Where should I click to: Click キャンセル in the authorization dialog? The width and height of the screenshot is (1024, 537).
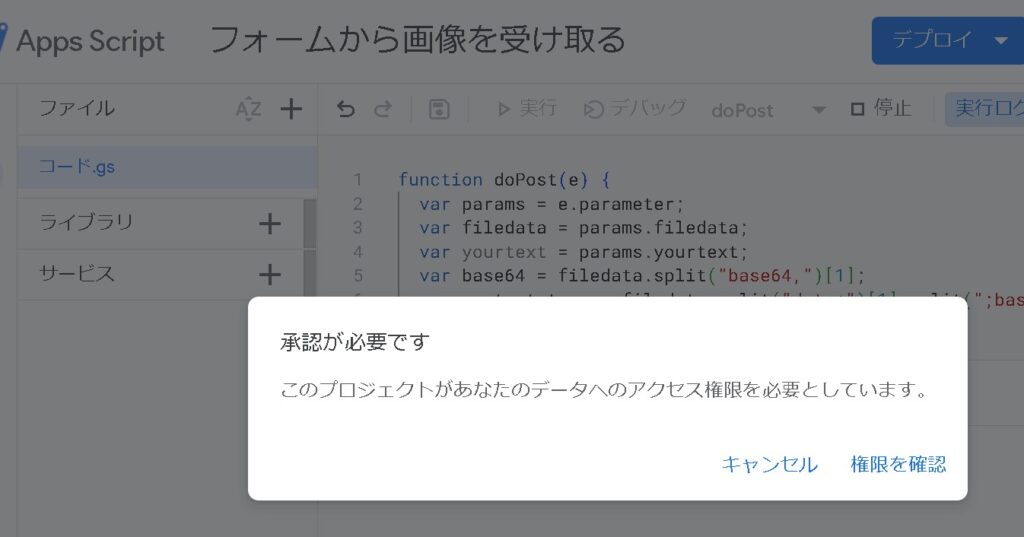coord(769,464)
